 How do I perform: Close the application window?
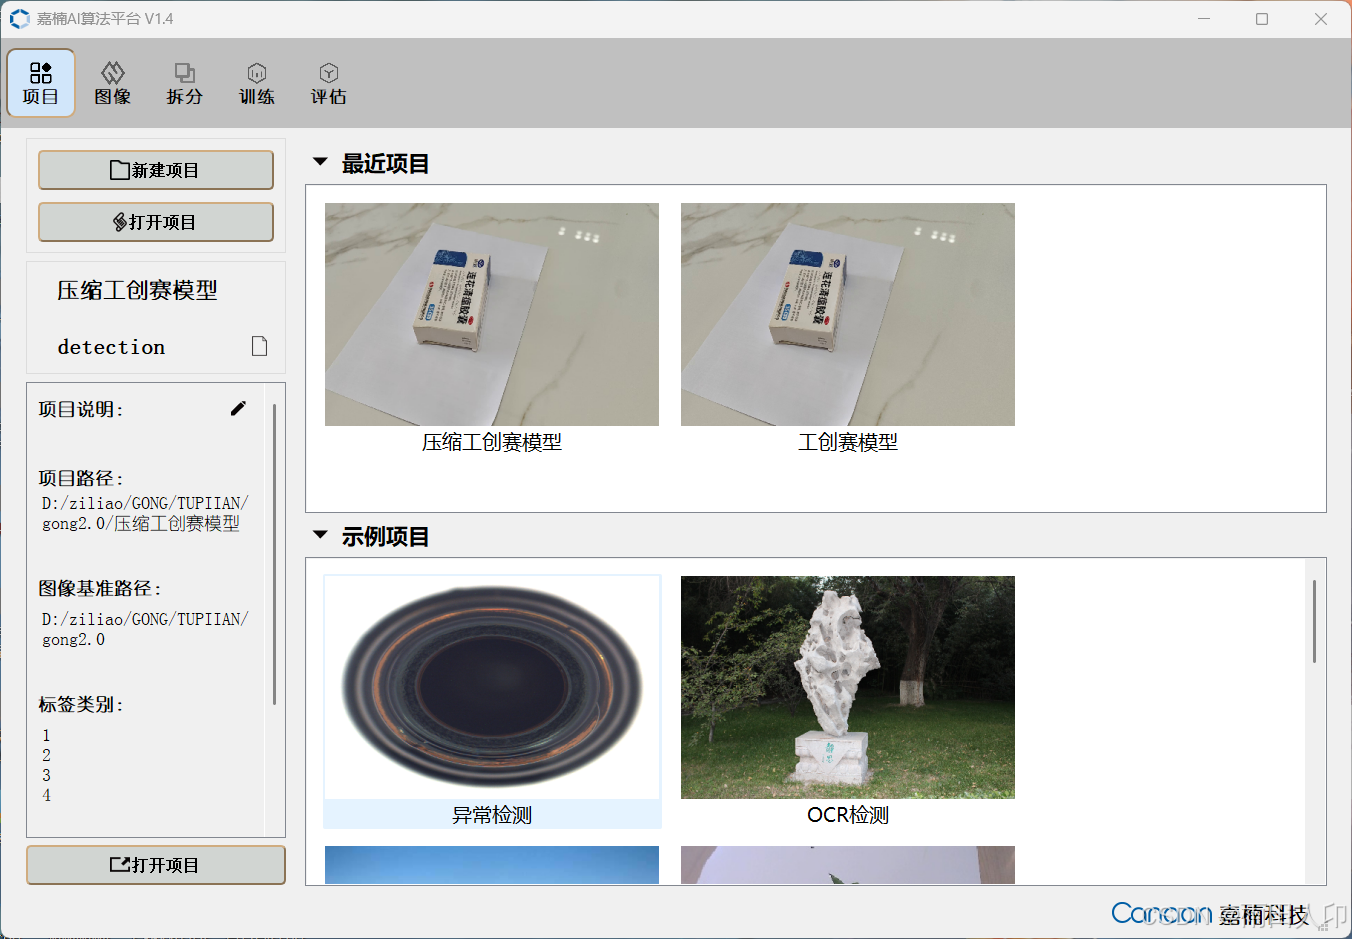[x=1321, y=19]
